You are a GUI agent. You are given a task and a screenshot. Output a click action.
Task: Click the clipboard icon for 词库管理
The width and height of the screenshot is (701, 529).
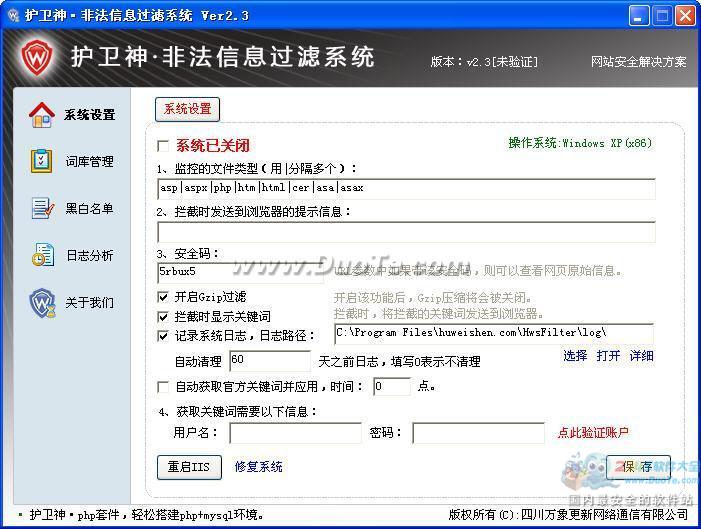[x=42, y=161]
